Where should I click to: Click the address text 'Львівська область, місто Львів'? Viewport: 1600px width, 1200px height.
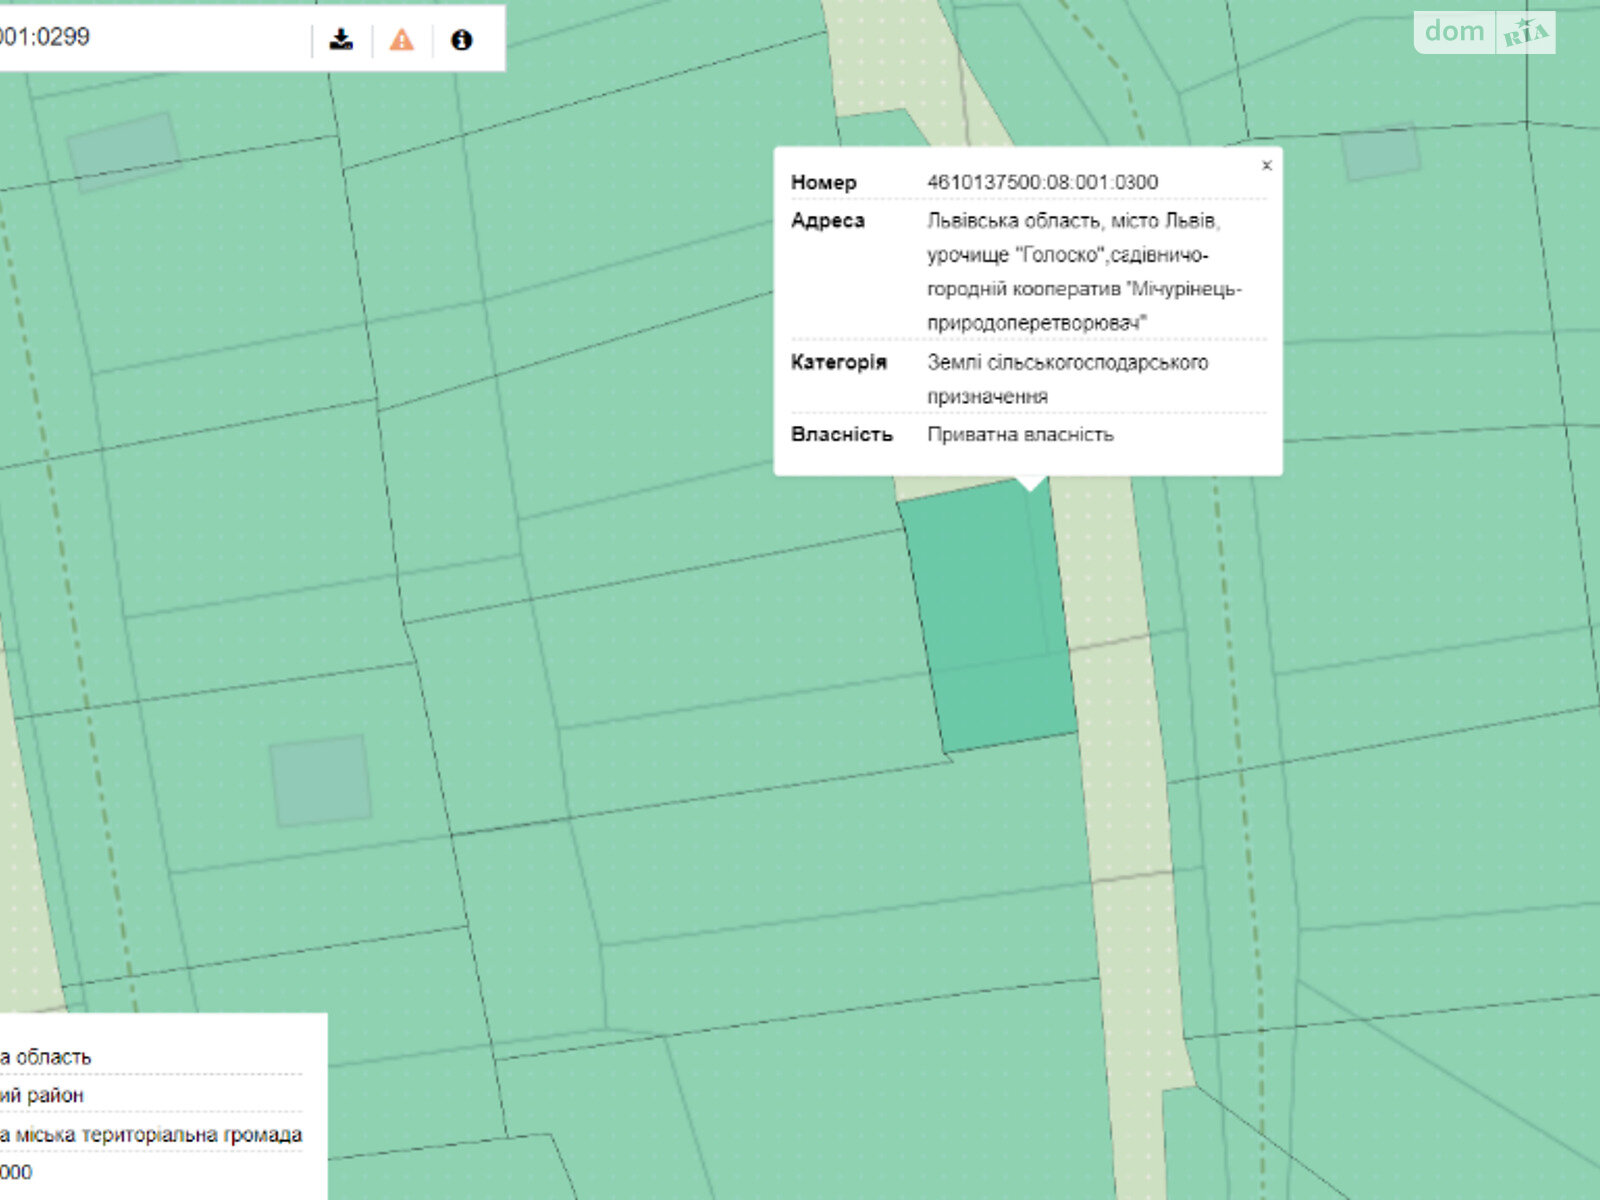(1073, 220)
